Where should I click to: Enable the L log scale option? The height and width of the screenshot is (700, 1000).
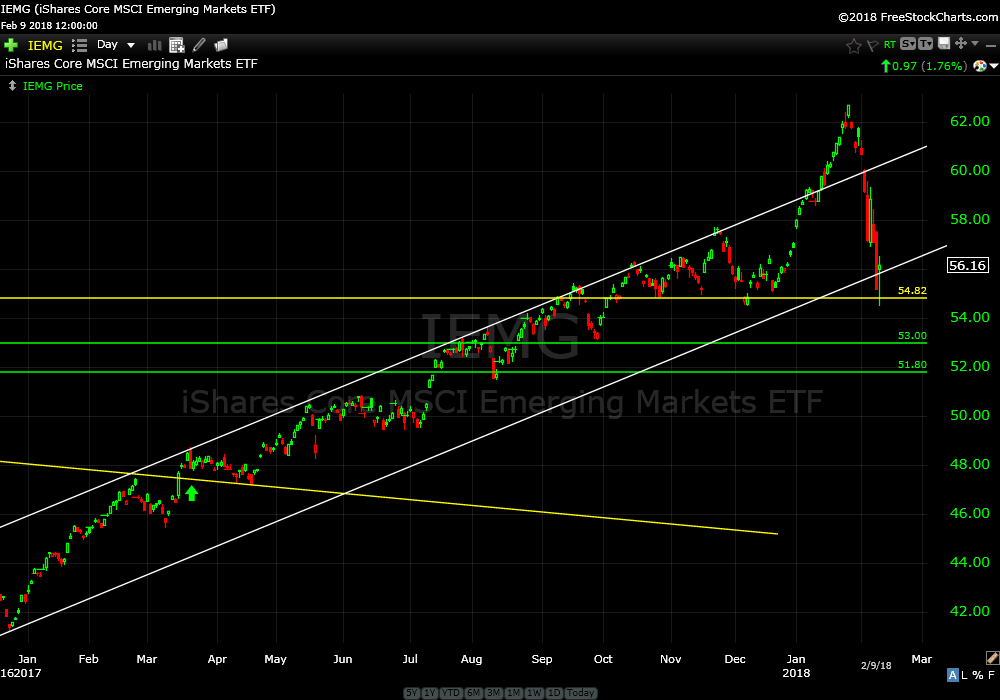966,675
